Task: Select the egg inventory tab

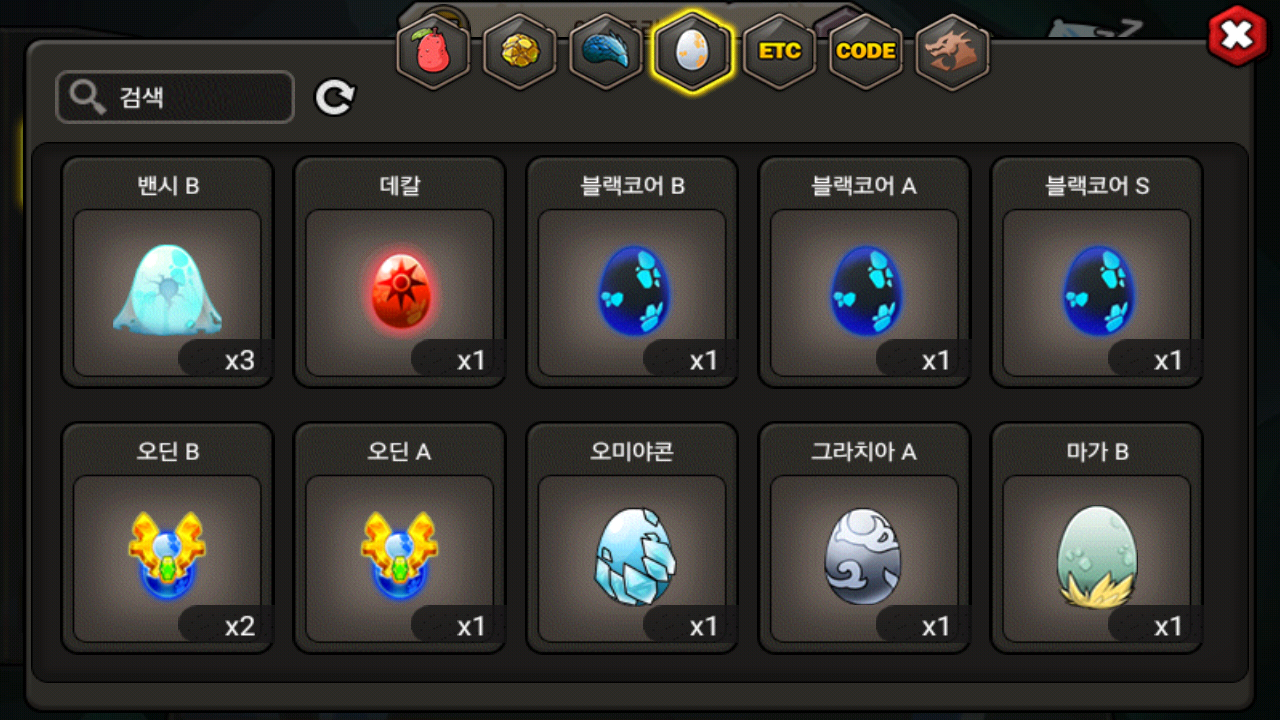Action: tap(692, 51)
